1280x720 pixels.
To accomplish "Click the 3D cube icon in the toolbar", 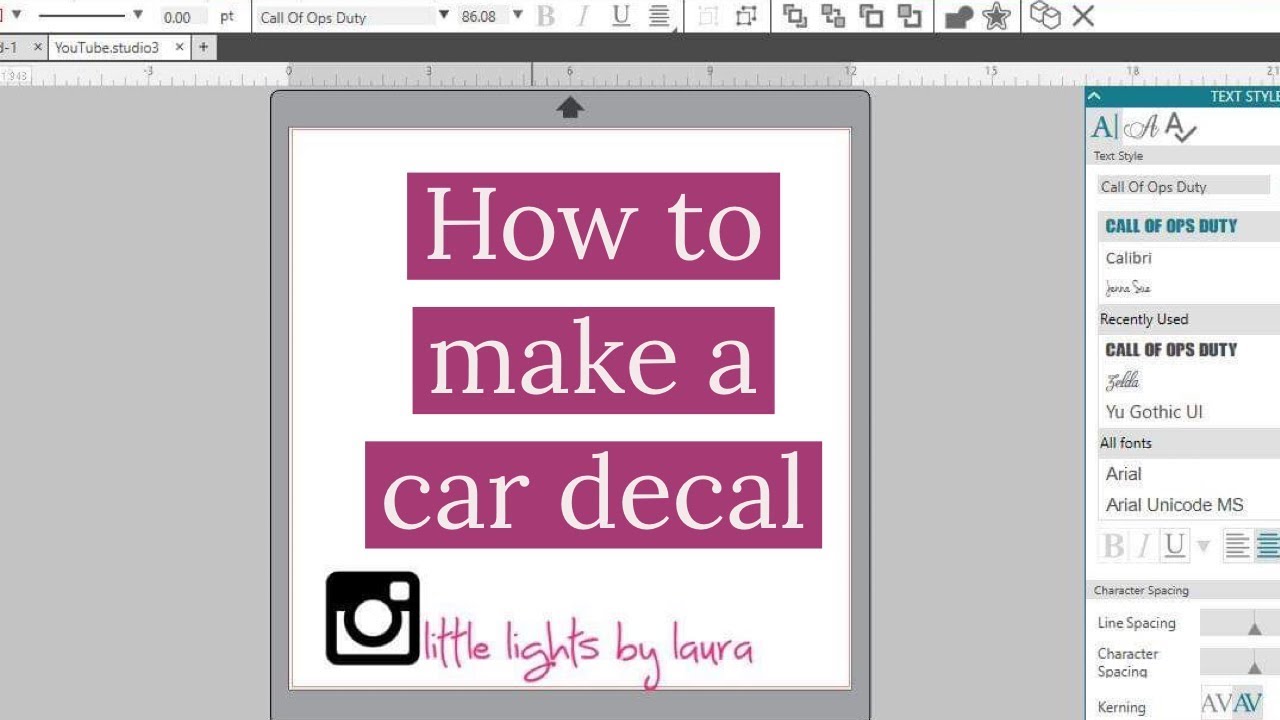I will point(1045,15).
